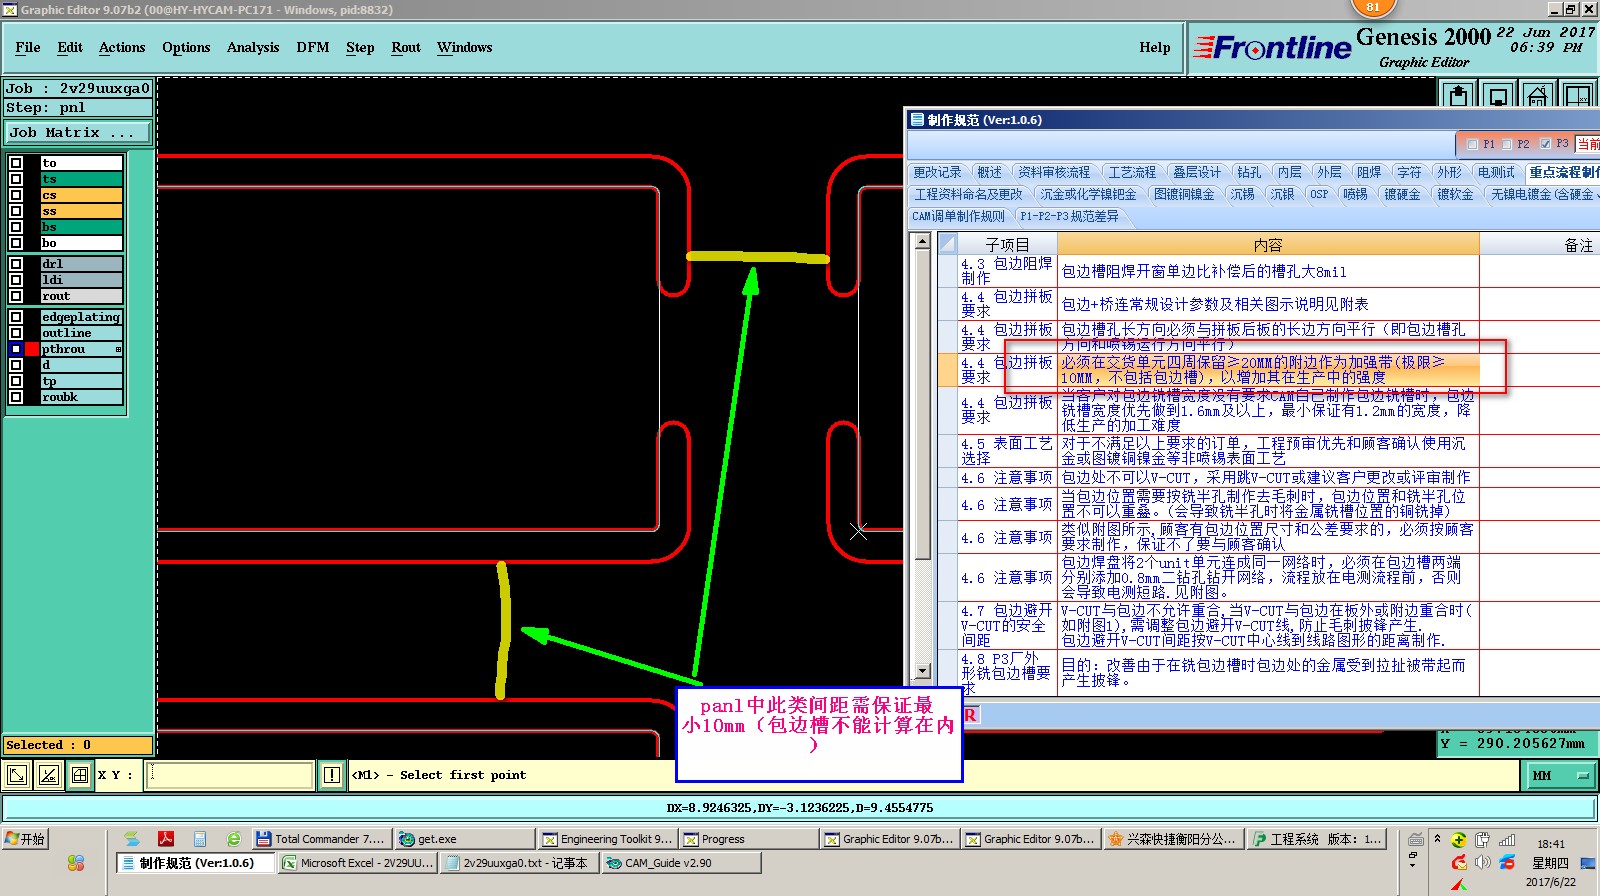Screen dimensions: 1600x896
Task: Switch to the 叠层设计 tab
Action: [x=1197, y=172]
